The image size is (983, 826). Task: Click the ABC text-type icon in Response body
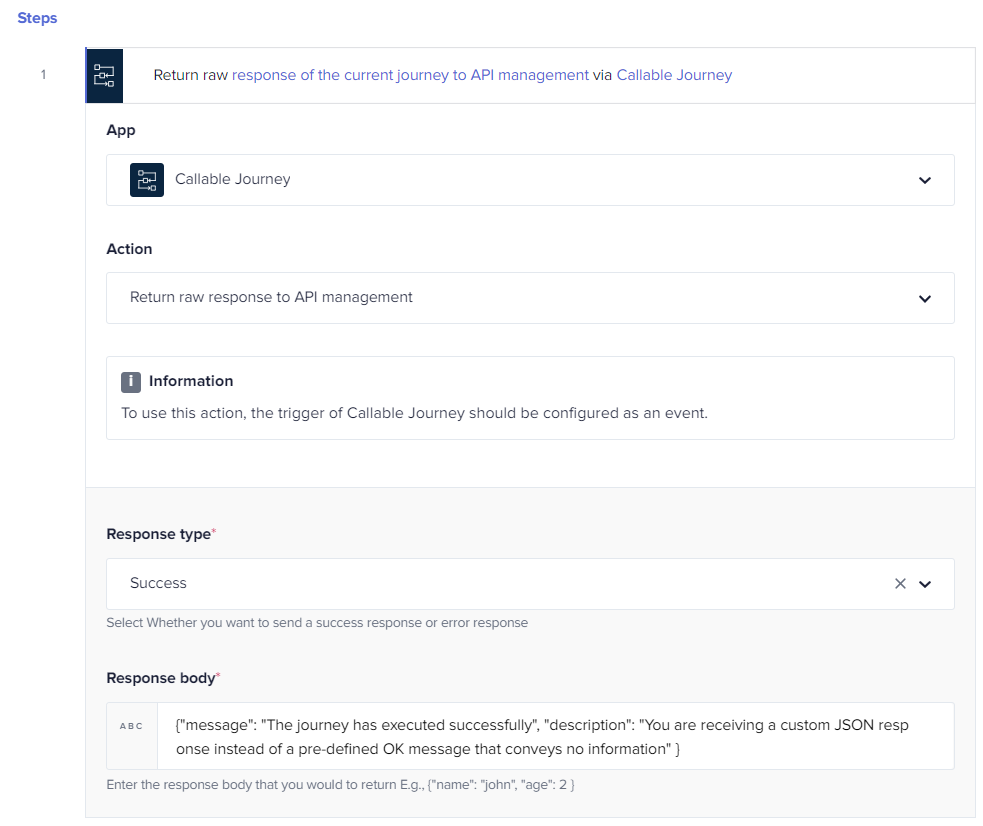(132, 726)
